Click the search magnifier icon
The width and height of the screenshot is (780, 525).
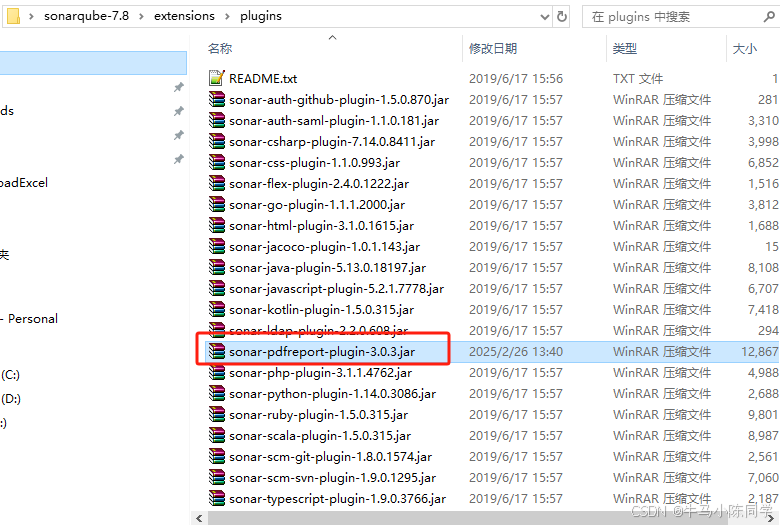click(769, 16)
